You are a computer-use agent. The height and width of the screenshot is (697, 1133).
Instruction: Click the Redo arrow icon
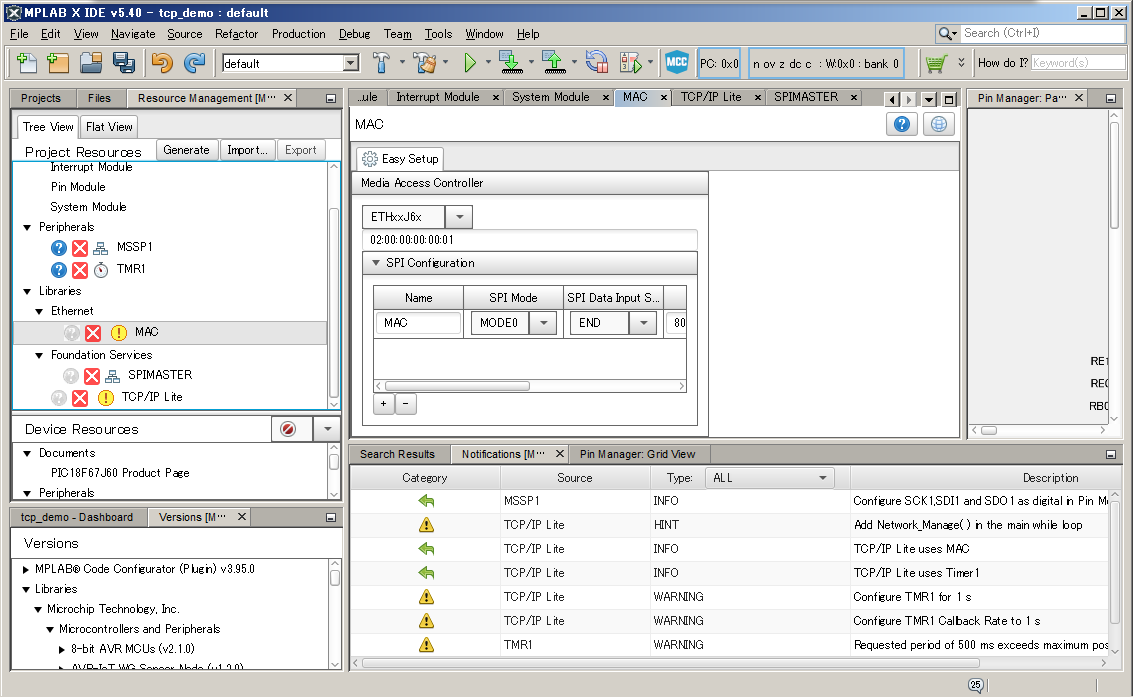coord(194,64)
